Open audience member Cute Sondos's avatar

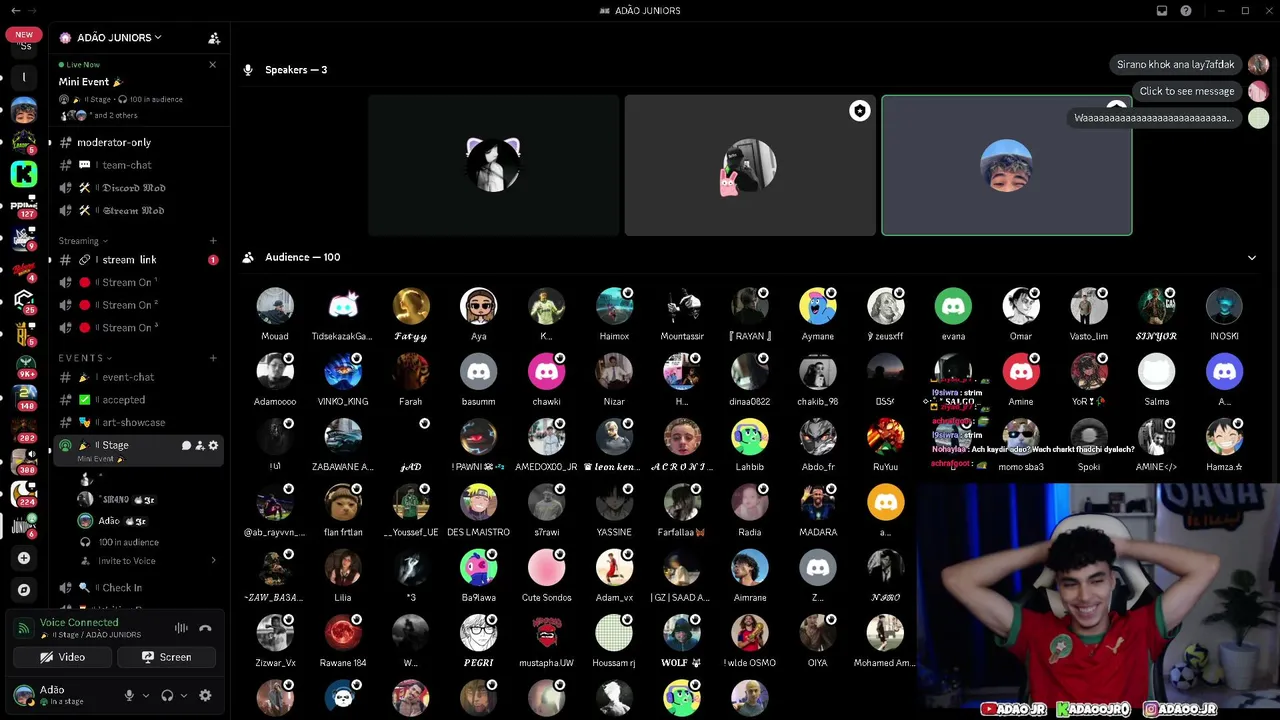click(x=546, y=567)
